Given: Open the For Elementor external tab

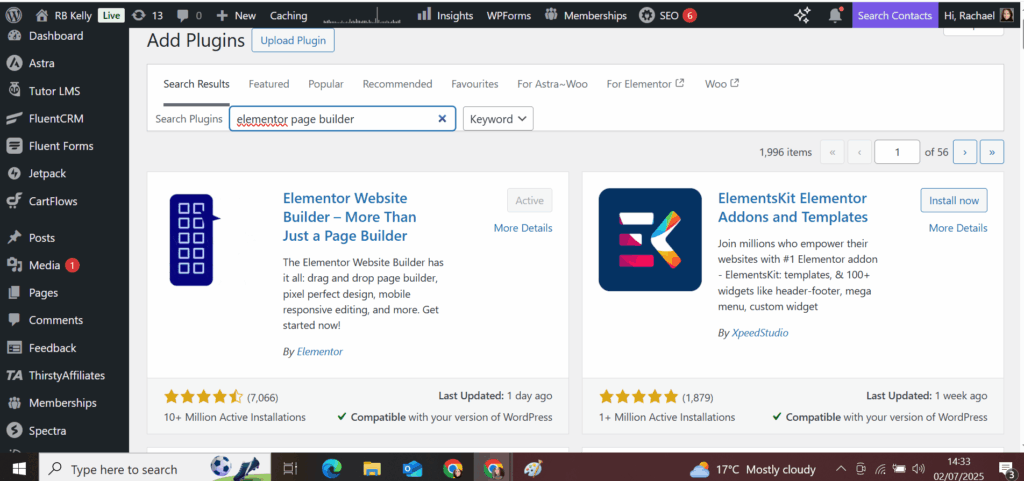Looking at the screenshot, I should click(x=645, y=84).
